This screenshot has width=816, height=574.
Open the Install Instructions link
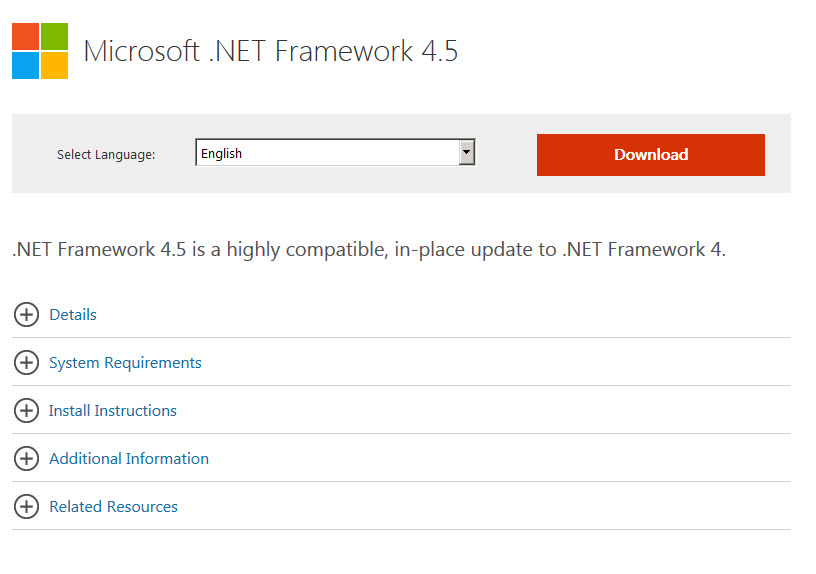pos(113,411)
